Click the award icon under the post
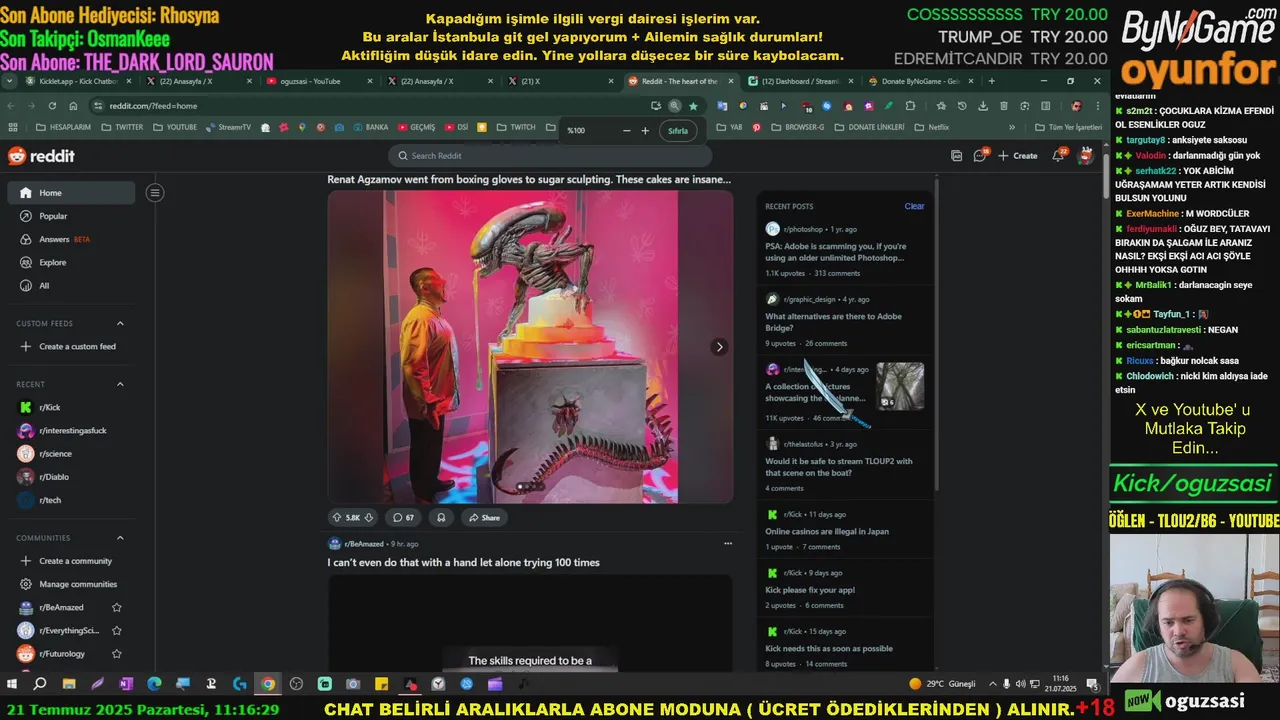This screenshot has width=1280, height=720. pos(441,517)
